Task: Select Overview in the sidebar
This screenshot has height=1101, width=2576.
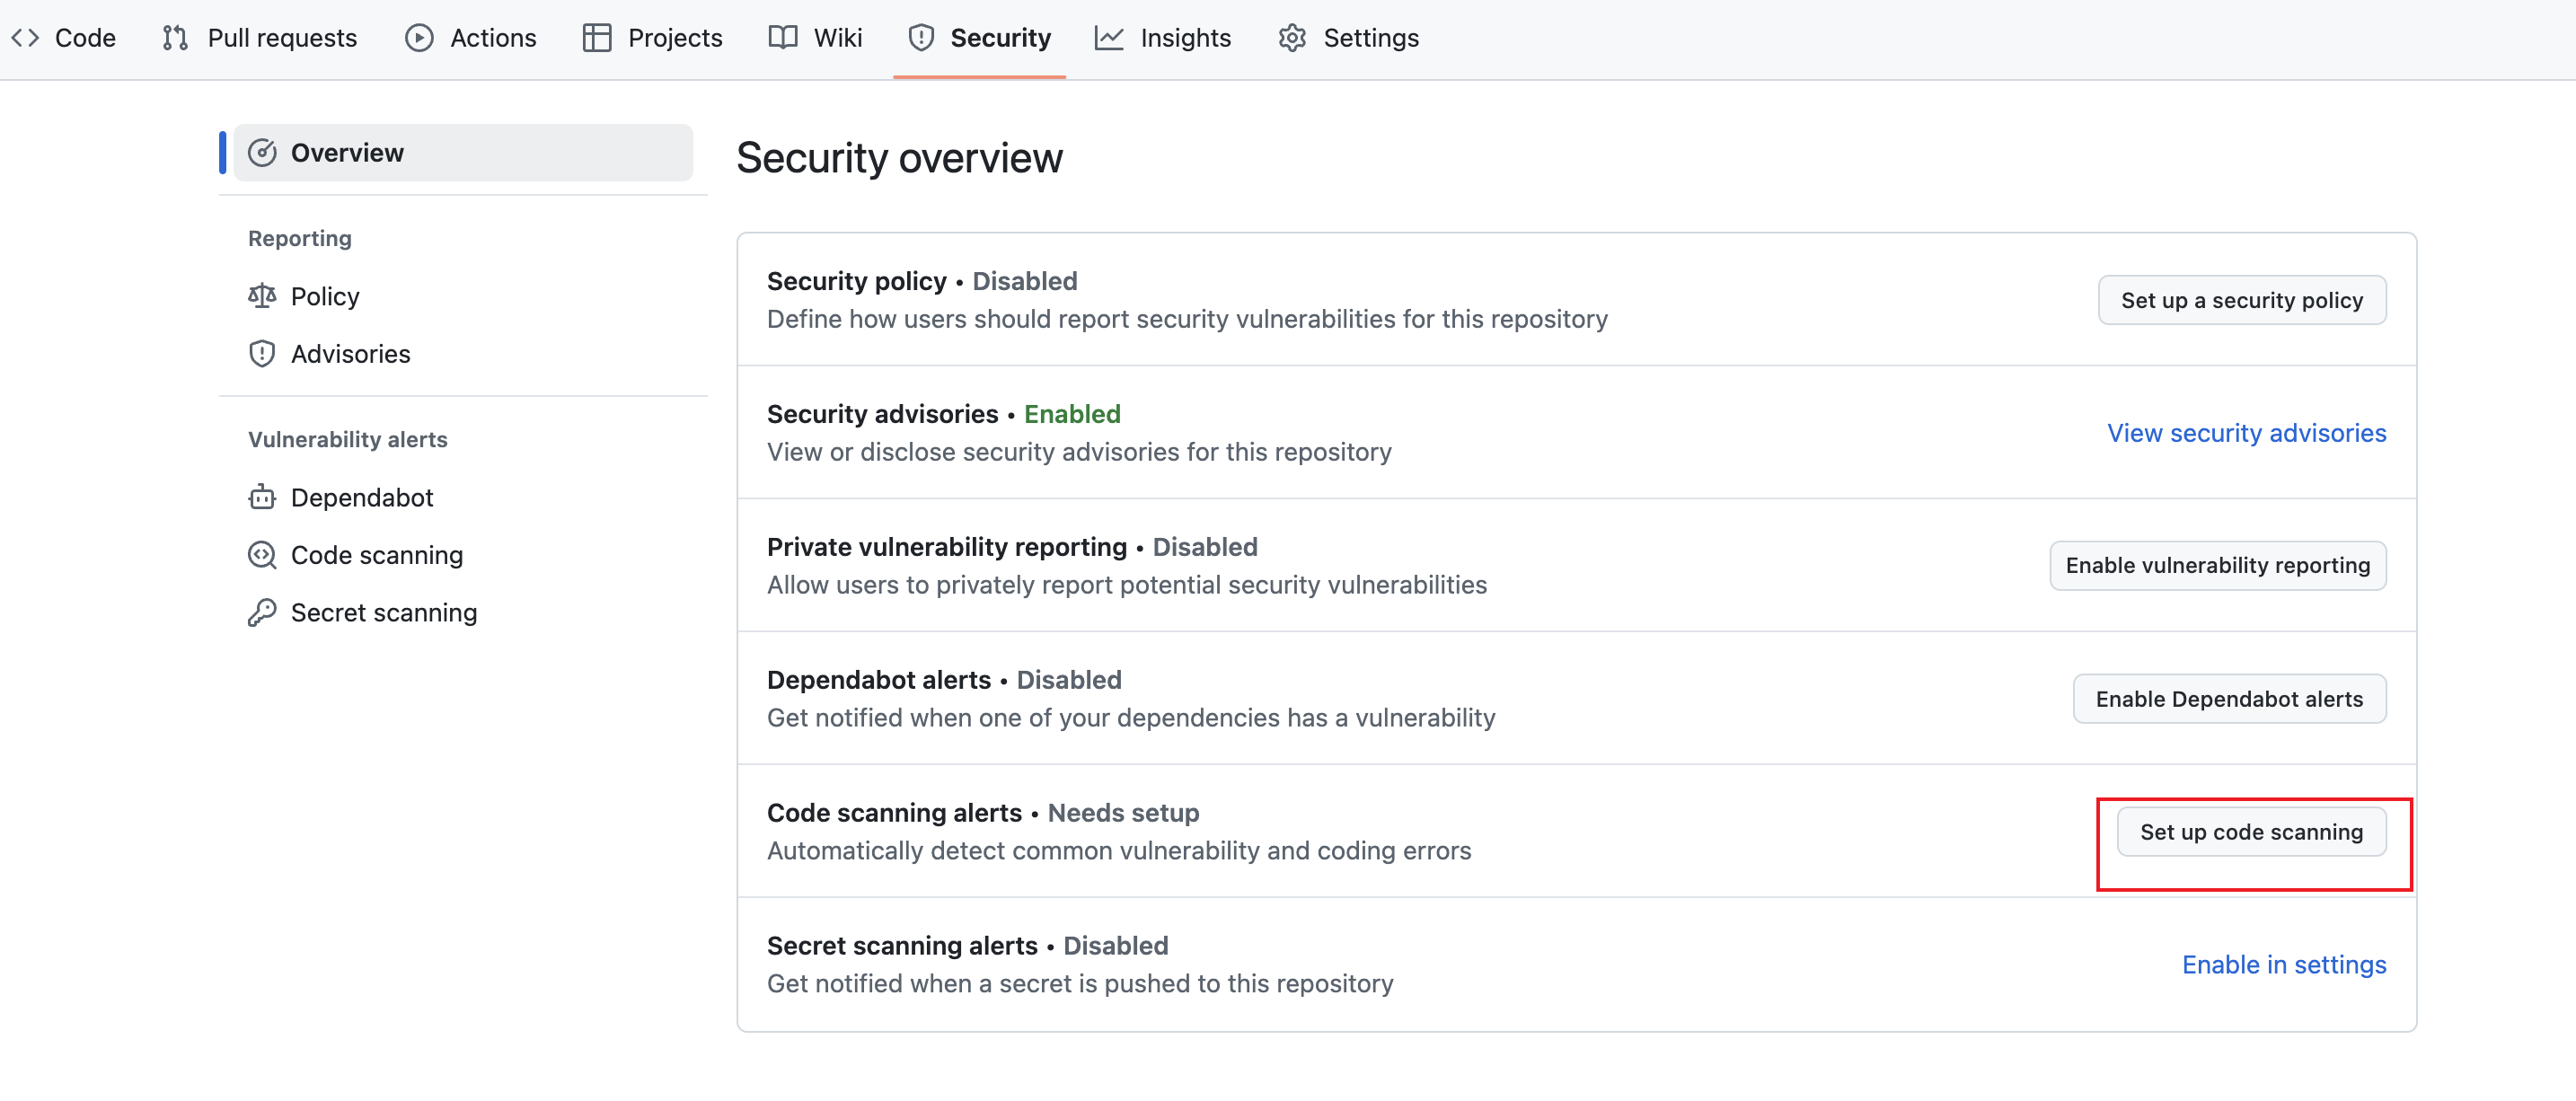Action: (463, 153)
